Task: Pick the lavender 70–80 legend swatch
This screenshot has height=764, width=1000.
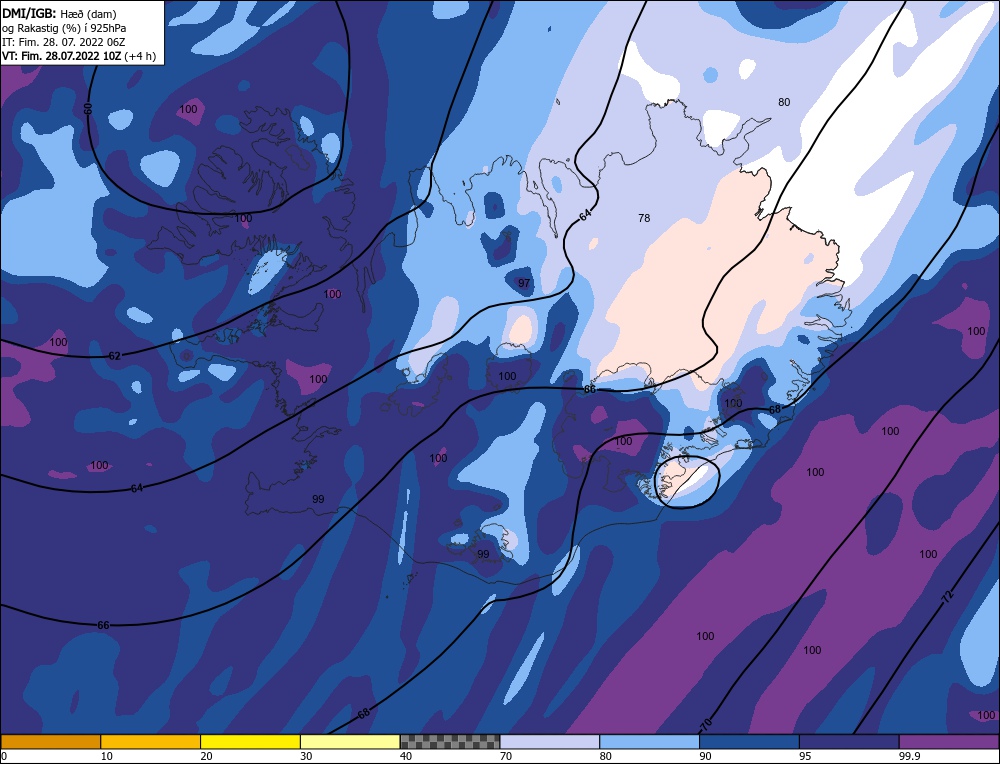Action: (550, 741)
